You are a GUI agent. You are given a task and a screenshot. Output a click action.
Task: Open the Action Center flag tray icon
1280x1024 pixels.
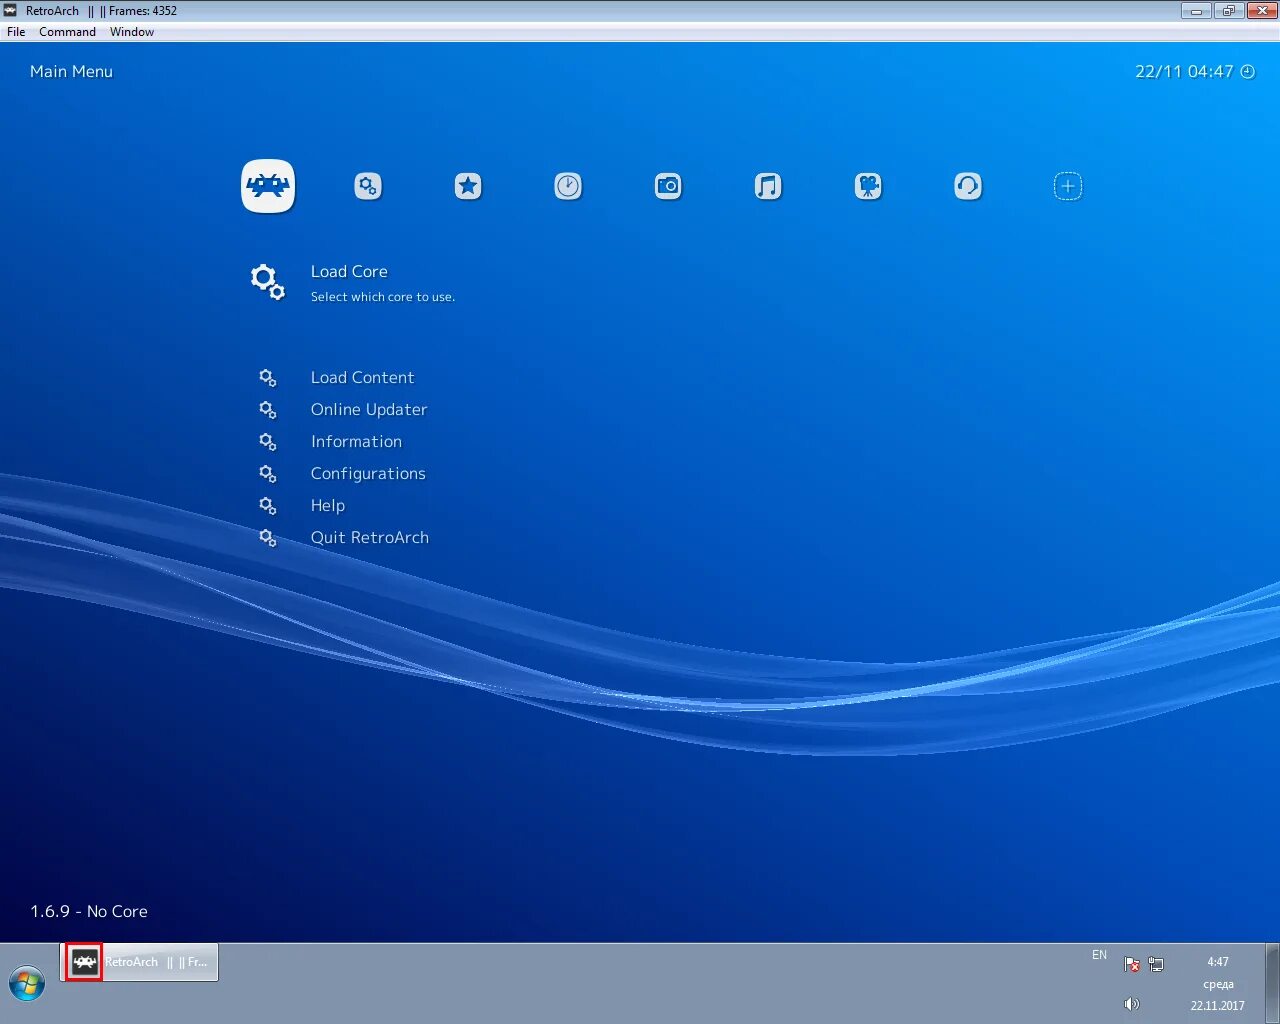click(1132, 964)
